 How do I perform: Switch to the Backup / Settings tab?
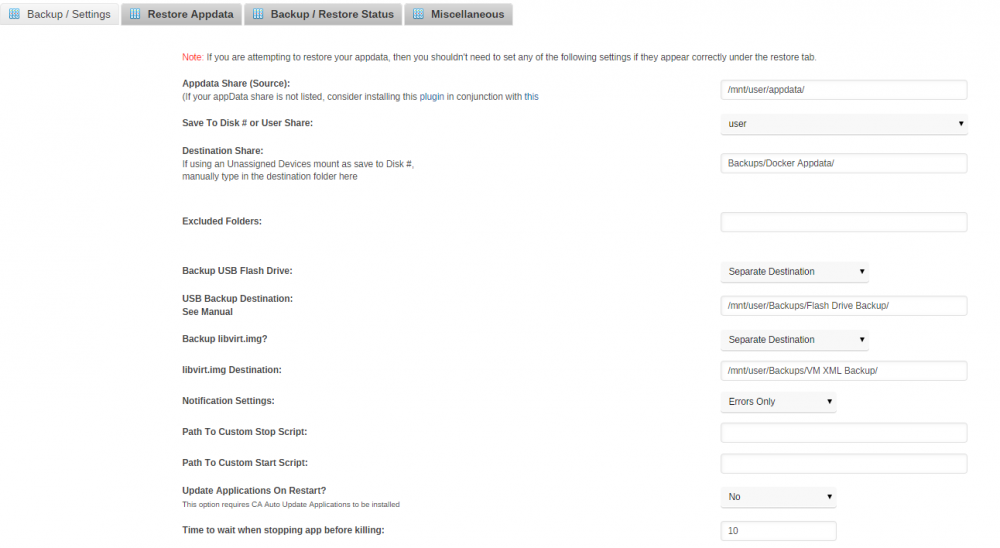click(60, 14)
